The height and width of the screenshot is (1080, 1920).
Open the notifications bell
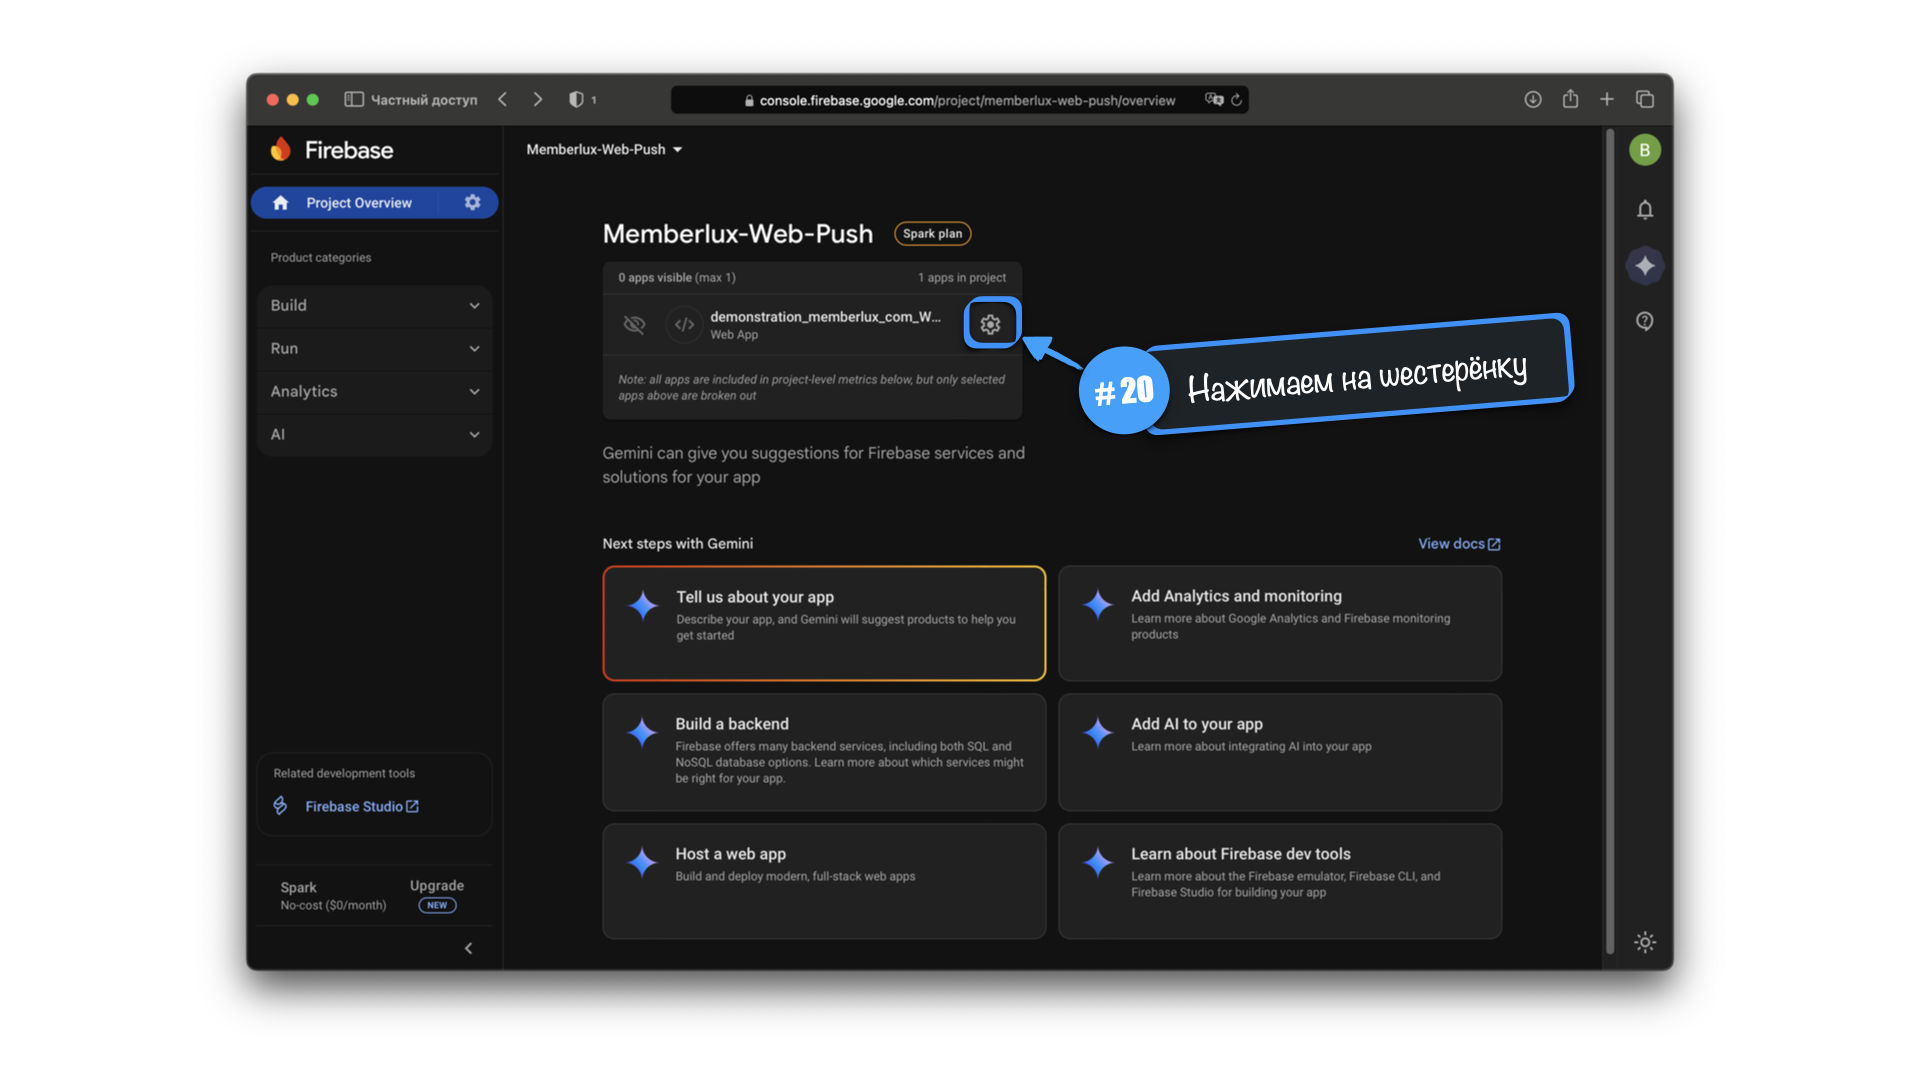(x=1644, y=210)
